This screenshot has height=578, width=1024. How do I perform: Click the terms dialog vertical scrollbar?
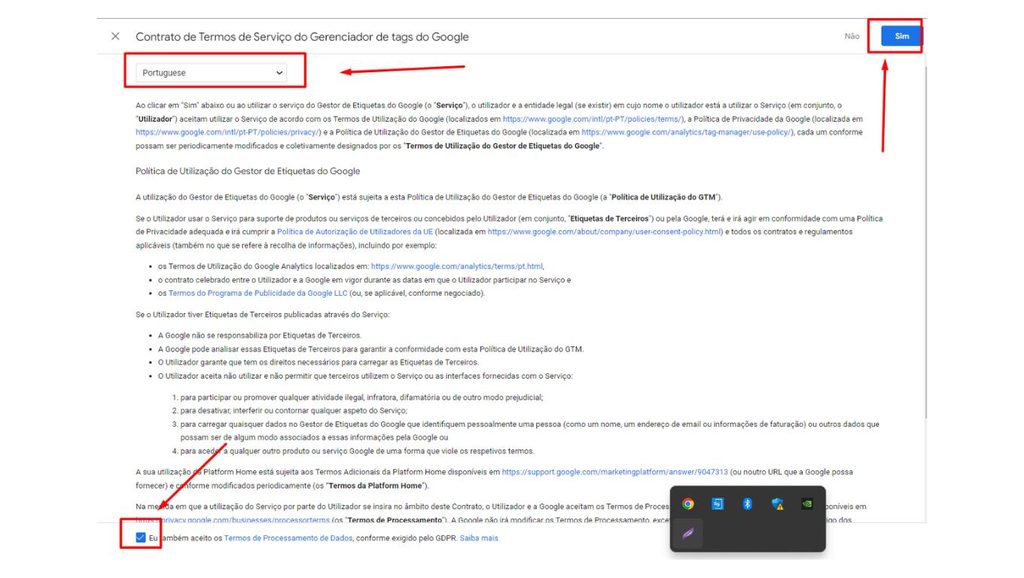925,242
